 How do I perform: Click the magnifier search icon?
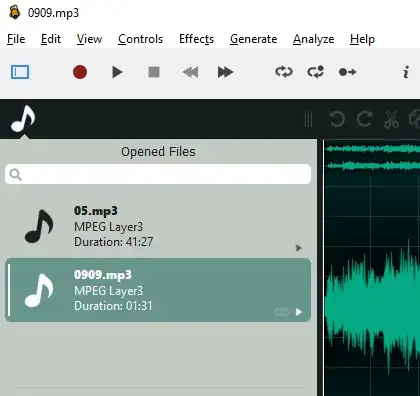click(x=16, y=174)
